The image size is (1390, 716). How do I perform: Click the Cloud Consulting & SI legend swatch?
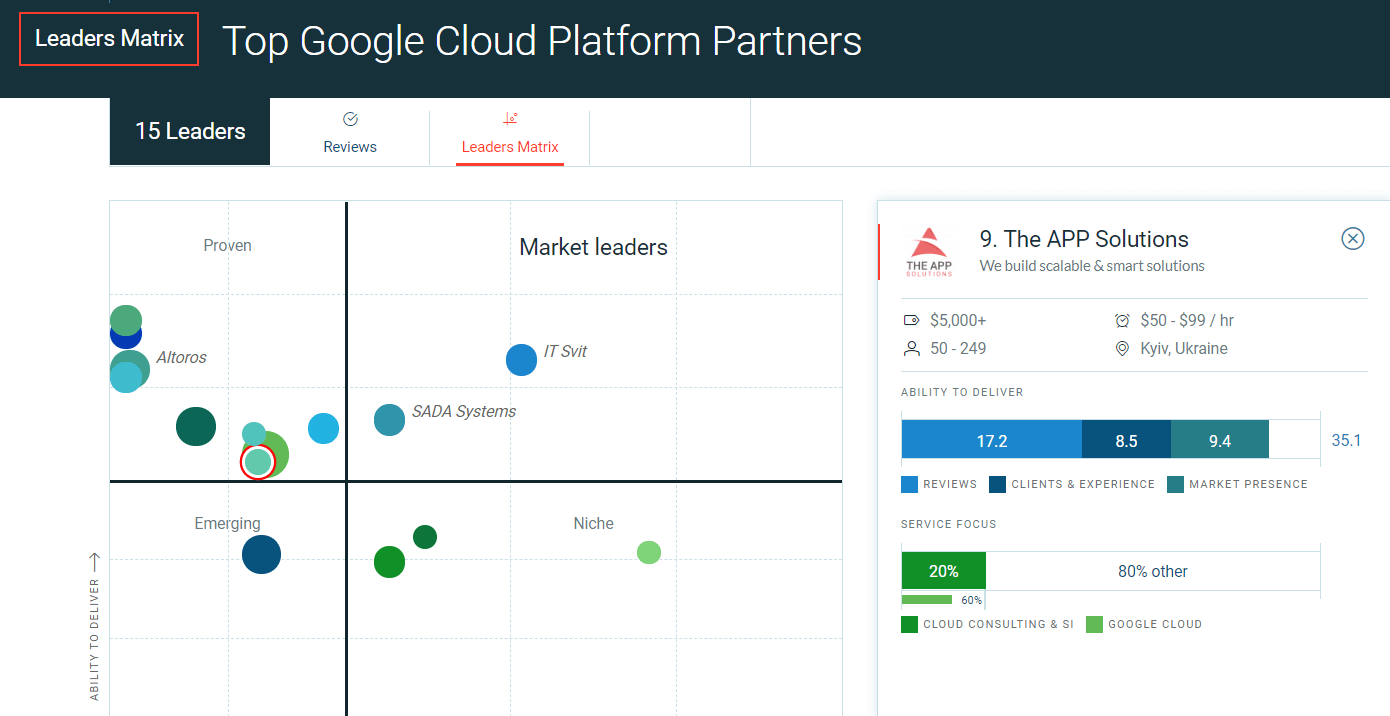coord(909,624)
